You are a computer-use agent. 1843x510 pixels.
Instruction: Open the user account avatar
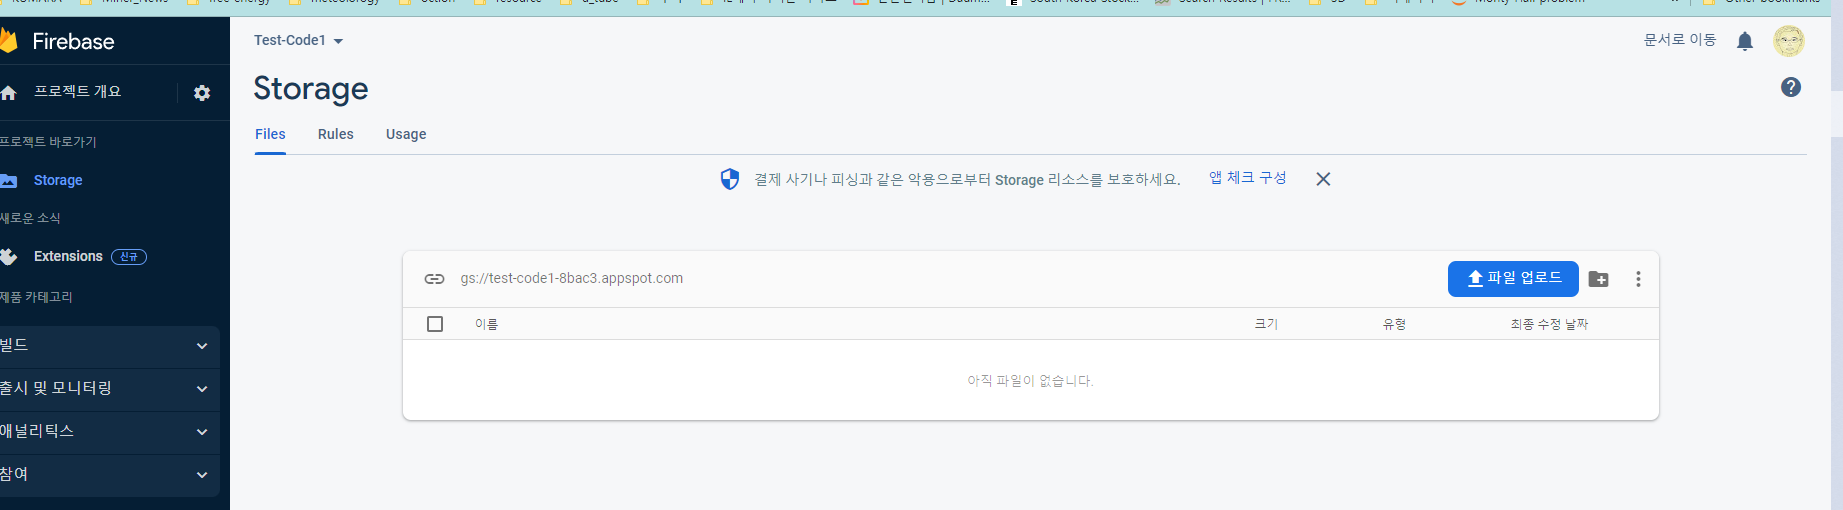(x=1789, y=41)
